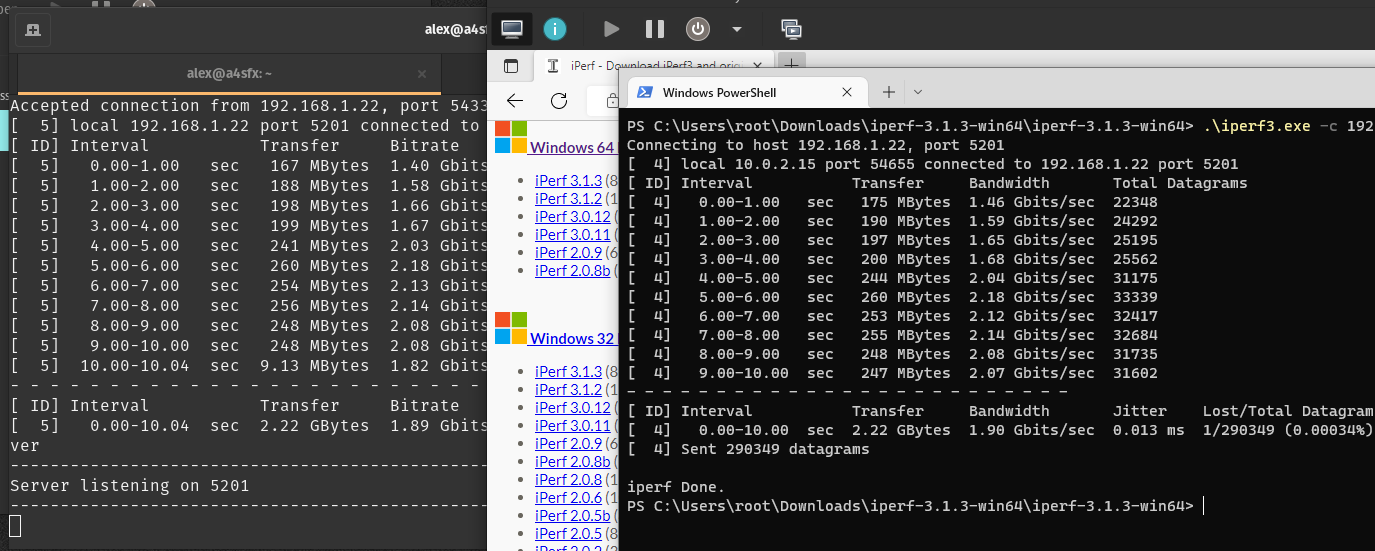The height and width of the screenshot is (551, 1375).
Task: Click iPerf 3.1.2 link under Windows 32
Action: pyautogui.click(x=568, y=389)
